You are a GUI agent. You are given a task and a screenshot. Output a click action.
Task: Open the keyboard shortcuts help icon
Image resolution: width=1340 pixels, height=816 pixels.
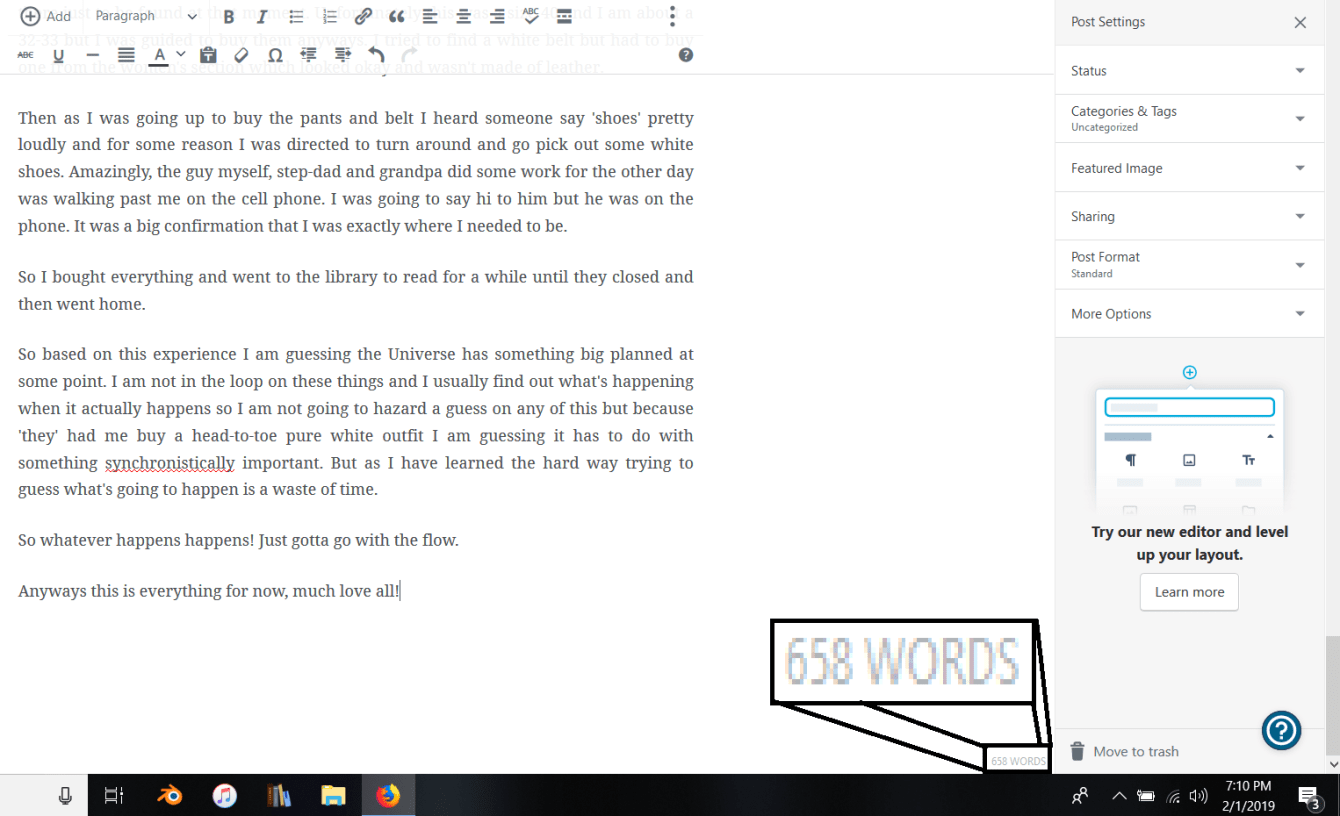tap(686, 55)
